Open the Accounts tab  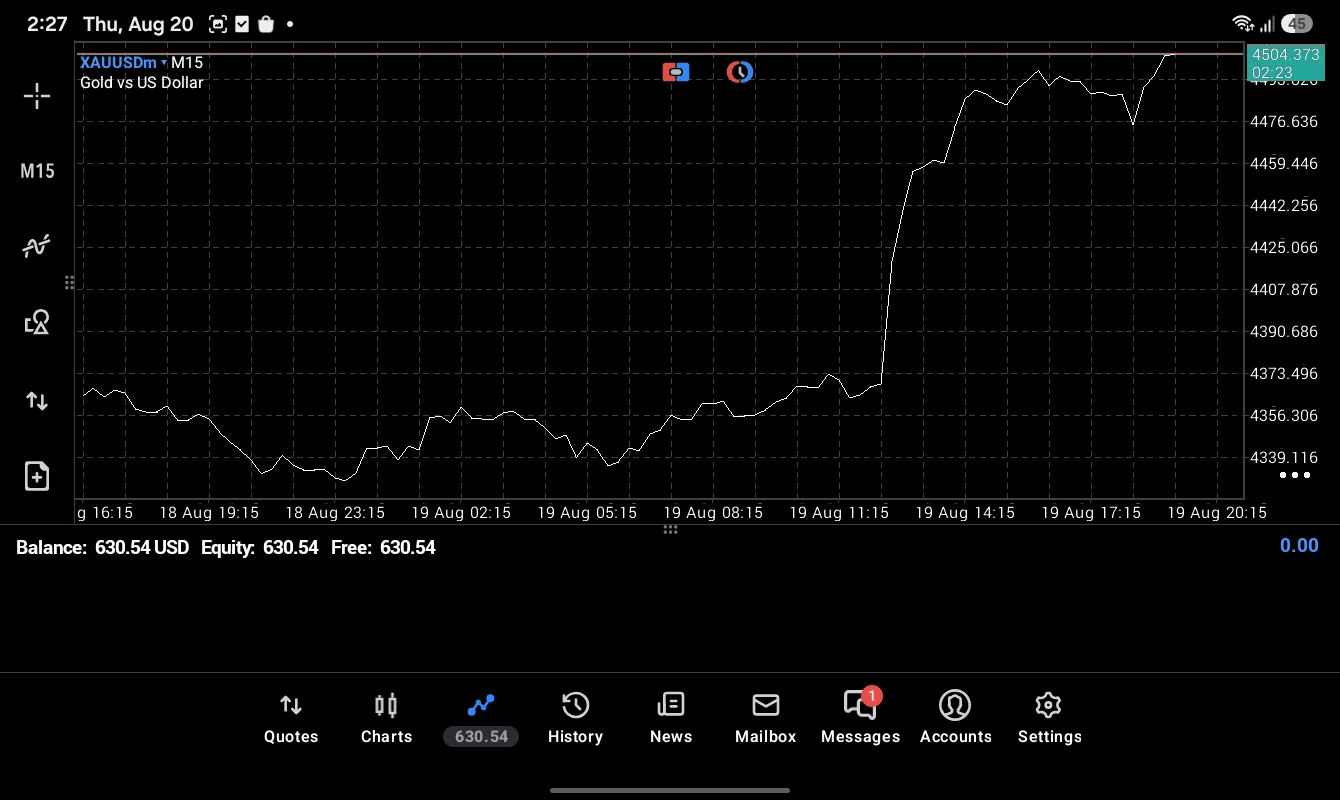click(x=956, y=719)
